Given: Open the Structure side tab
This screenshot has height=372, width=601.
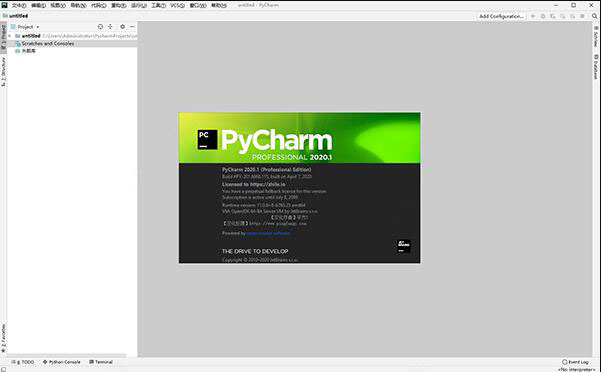Looking at the screenshot, I should (x=3, y=72).
